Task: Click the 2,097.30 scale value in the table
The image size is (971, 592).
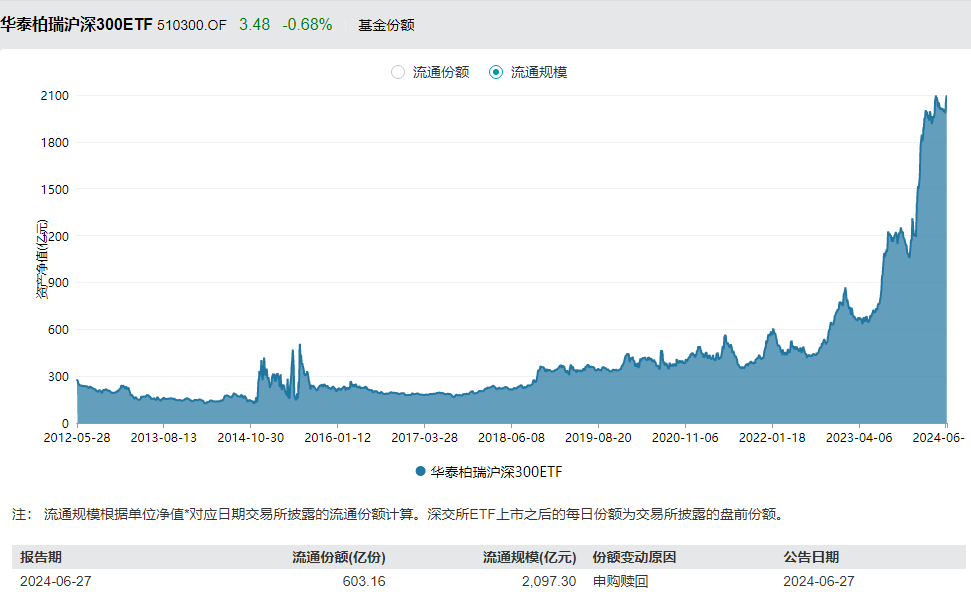Action: (549, 580)
